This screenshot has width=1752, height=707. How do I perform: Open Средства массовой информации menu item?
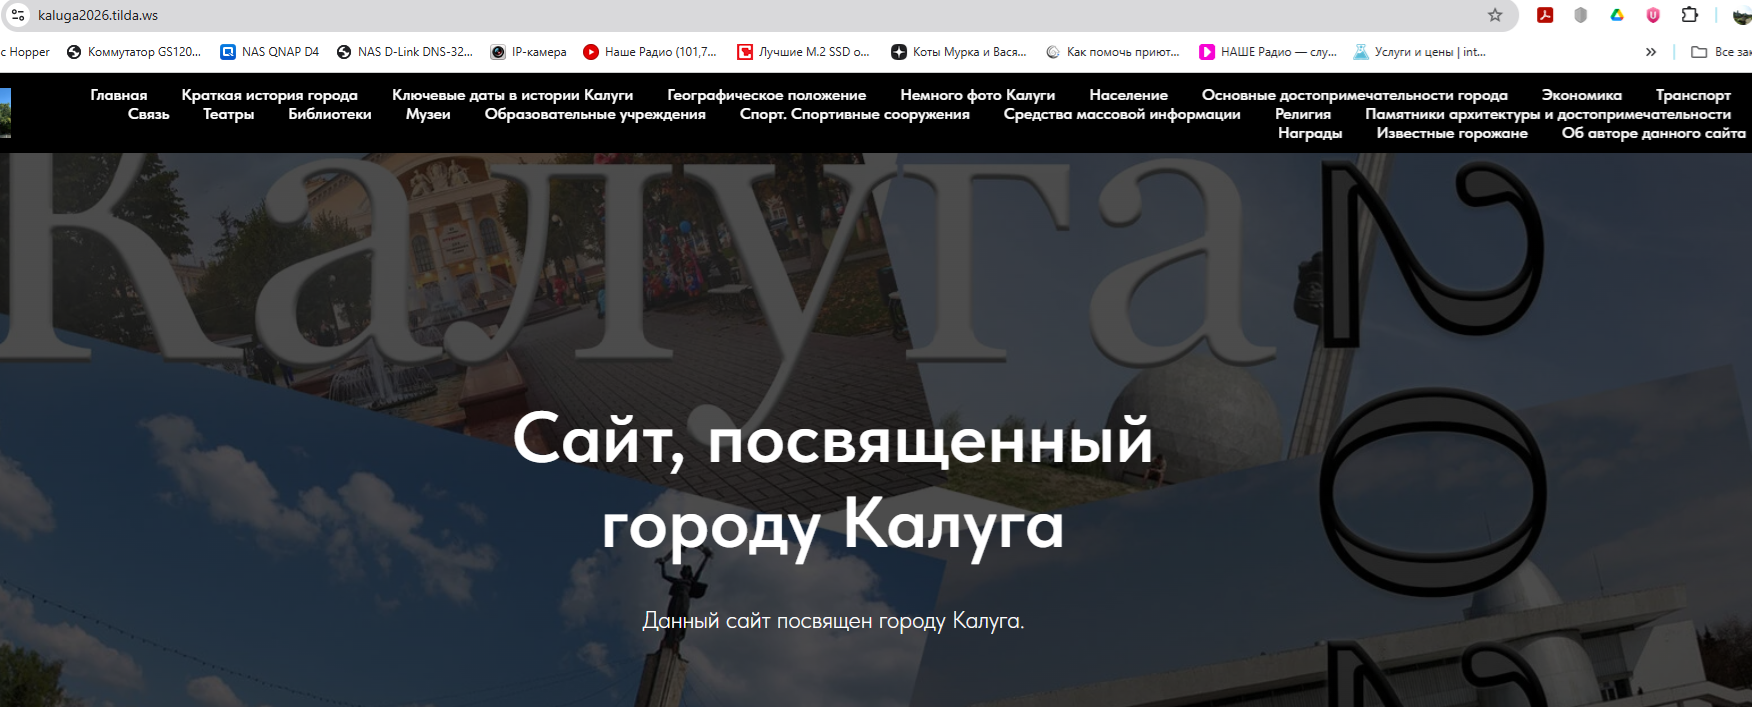point(1122,114)
